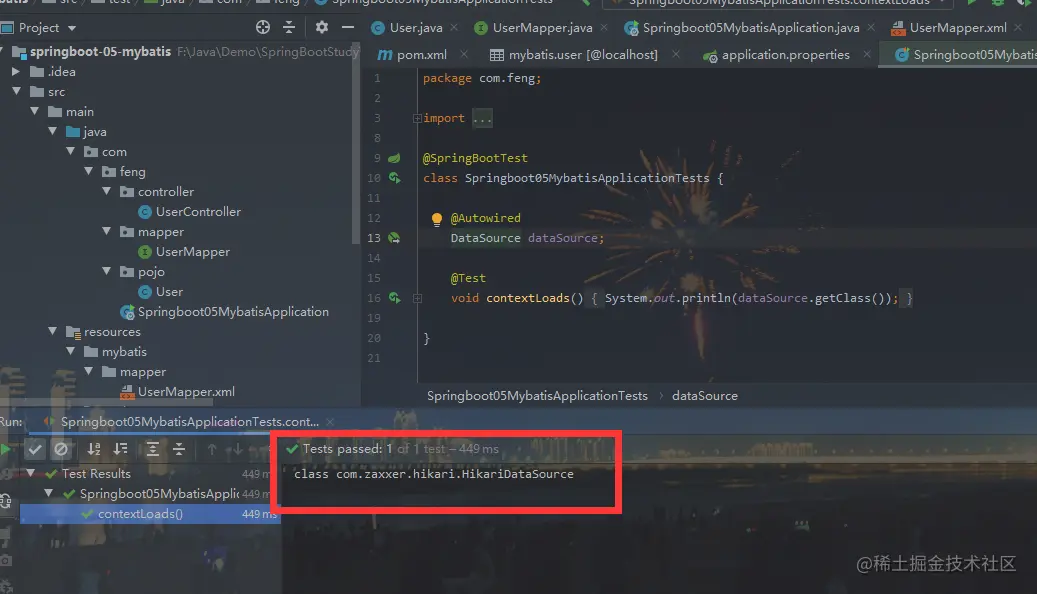Screen dimensions: 1037x594
Task: Close the User.java editor tab
Action: click(454, 27)
